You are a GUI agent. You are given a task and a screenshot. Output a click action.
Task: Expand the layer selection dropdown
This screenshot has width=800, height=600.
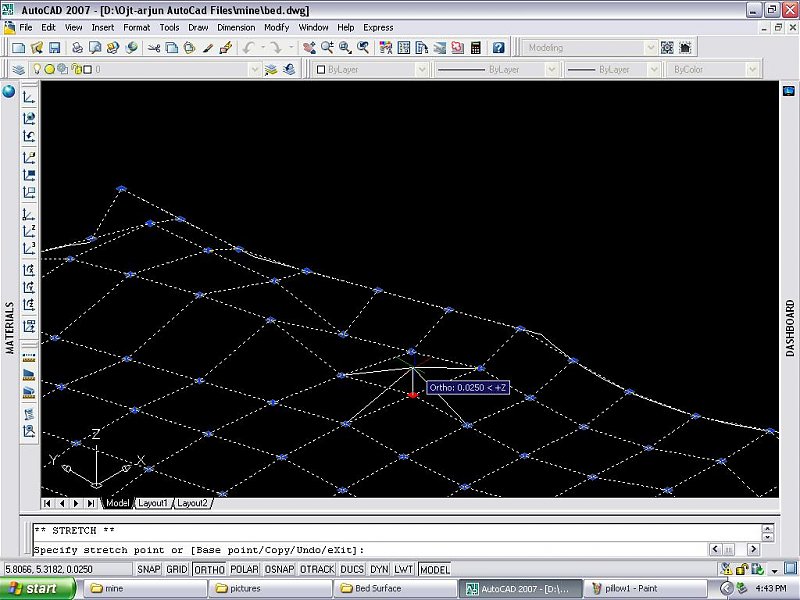(x=253, y=70)
